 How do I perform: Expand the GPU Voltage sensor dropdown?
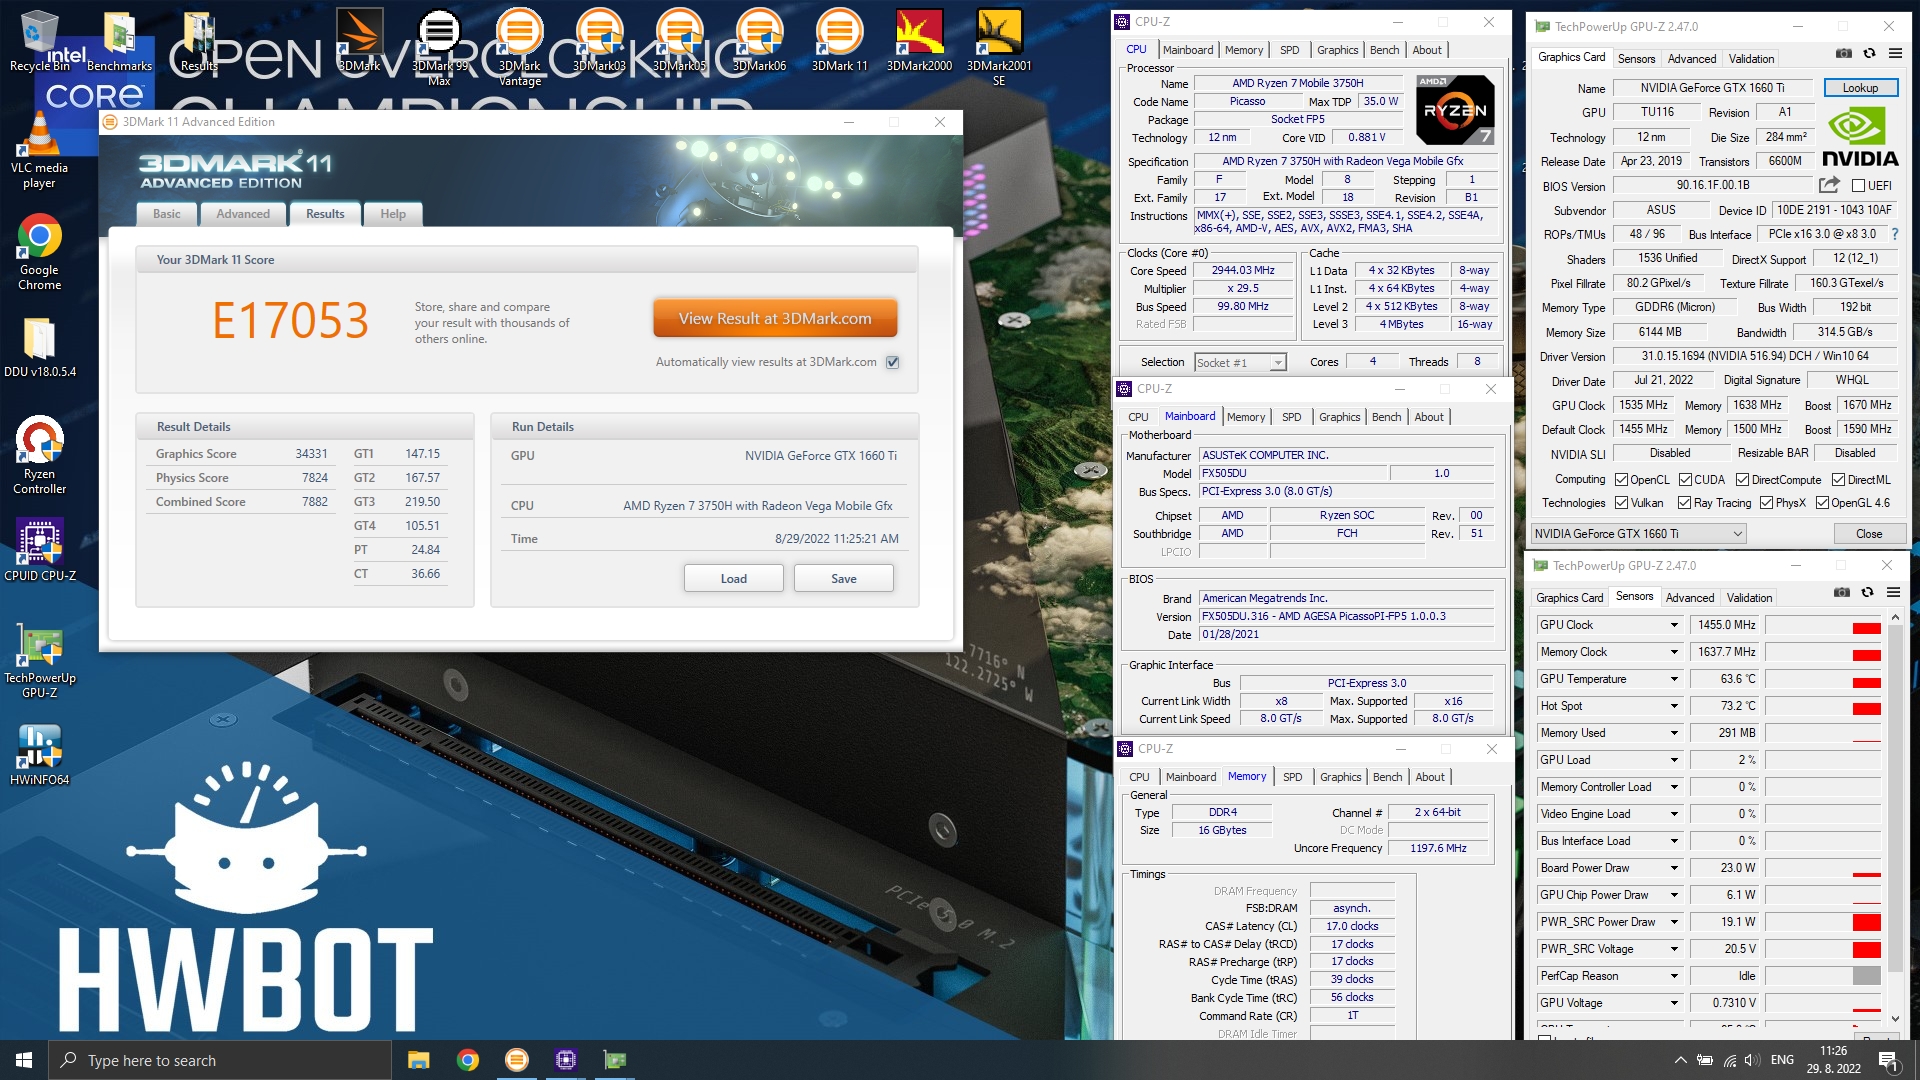1674,1003
